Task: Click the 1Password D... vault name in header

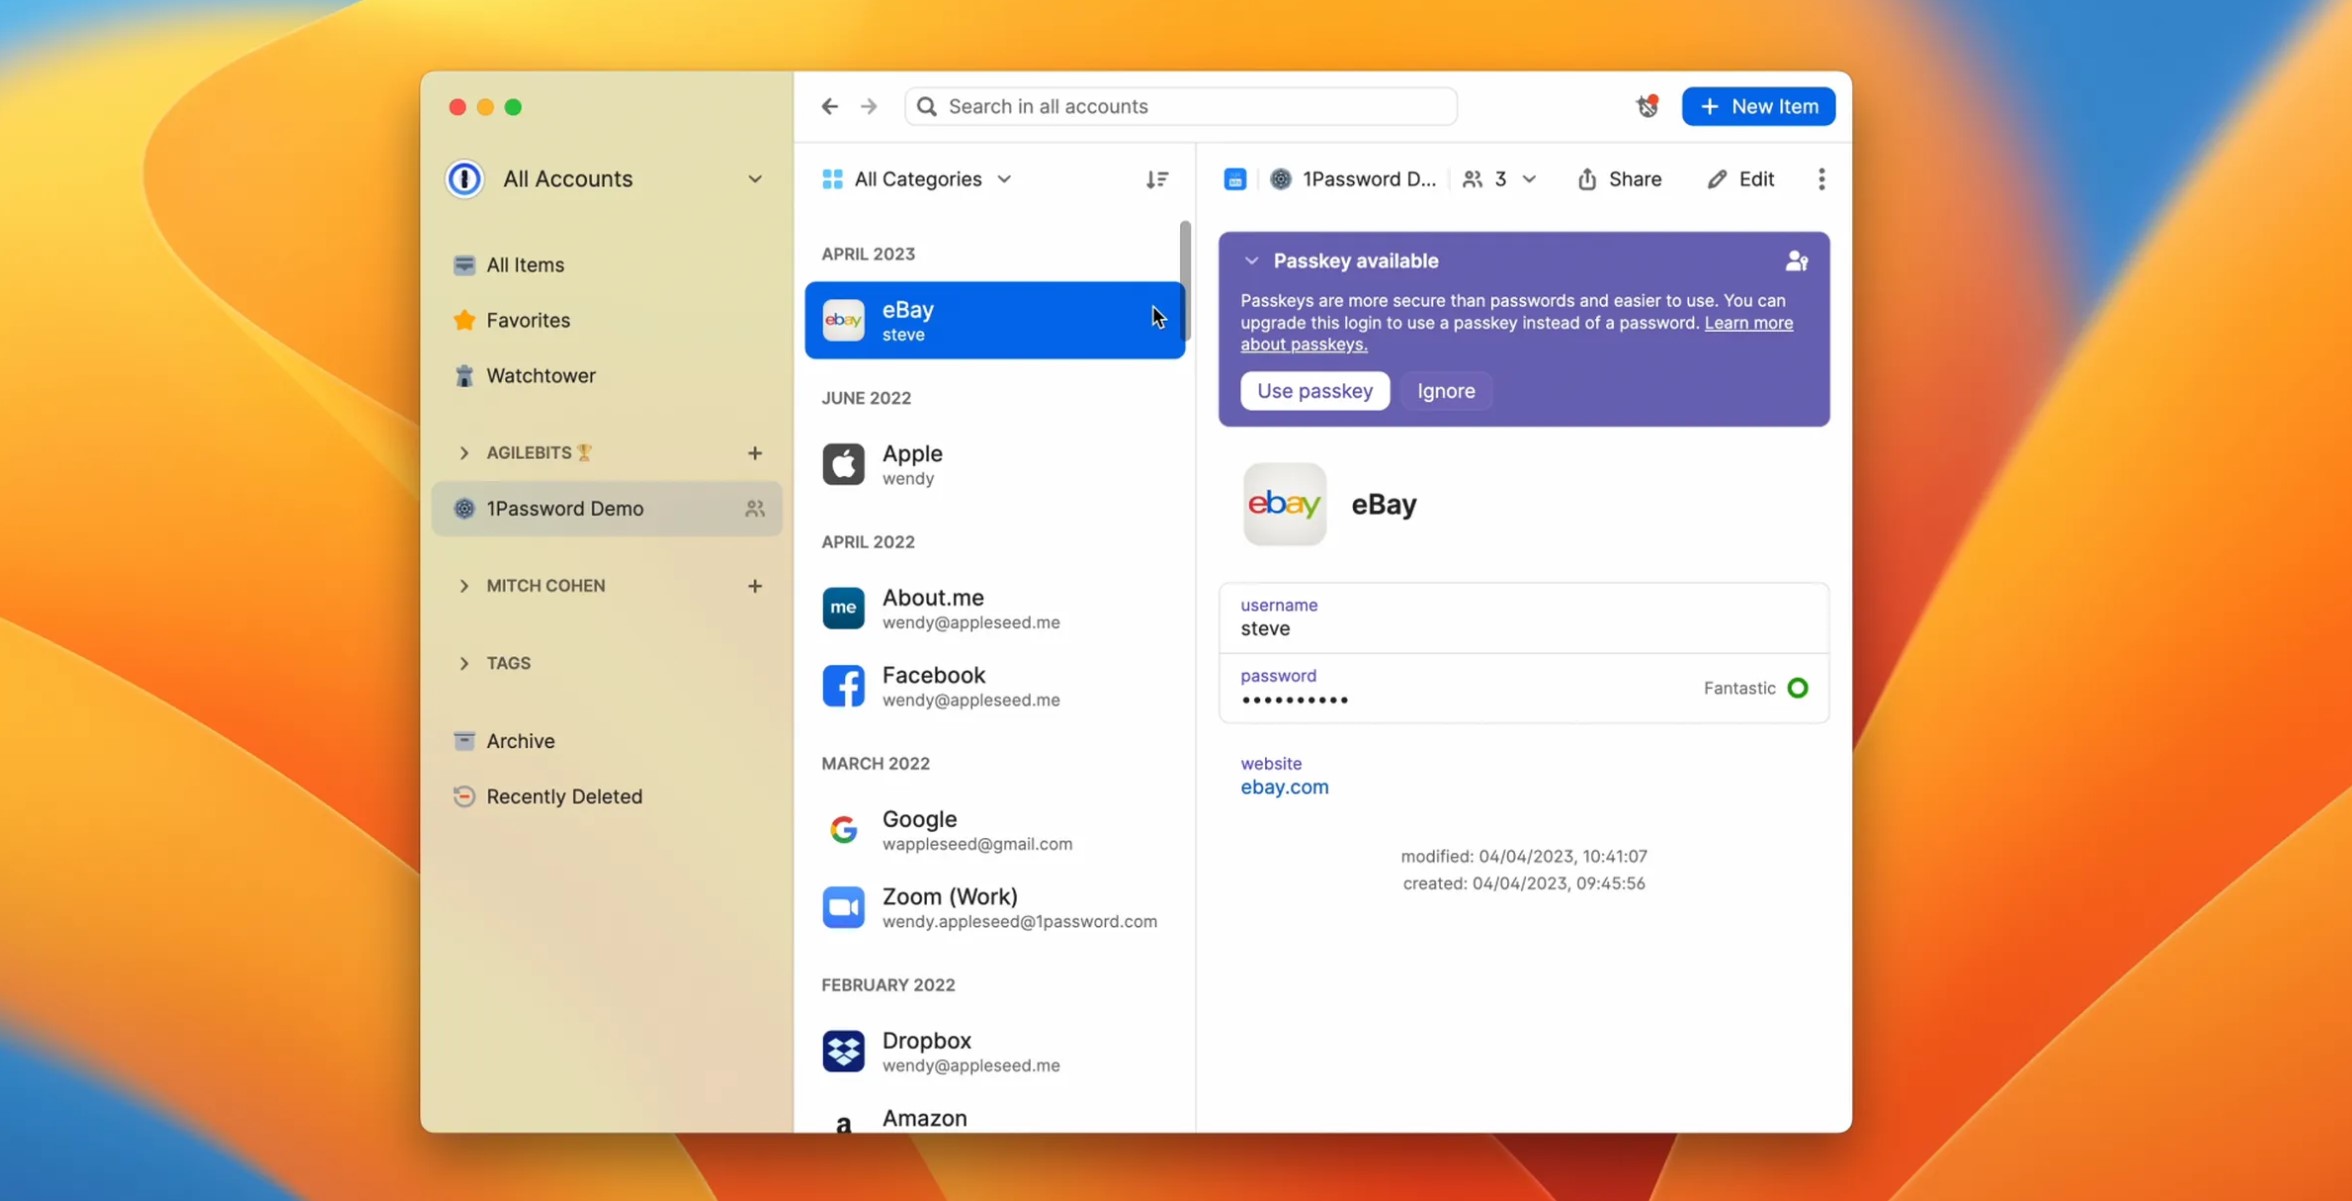Action: (x=1369, y=179)
